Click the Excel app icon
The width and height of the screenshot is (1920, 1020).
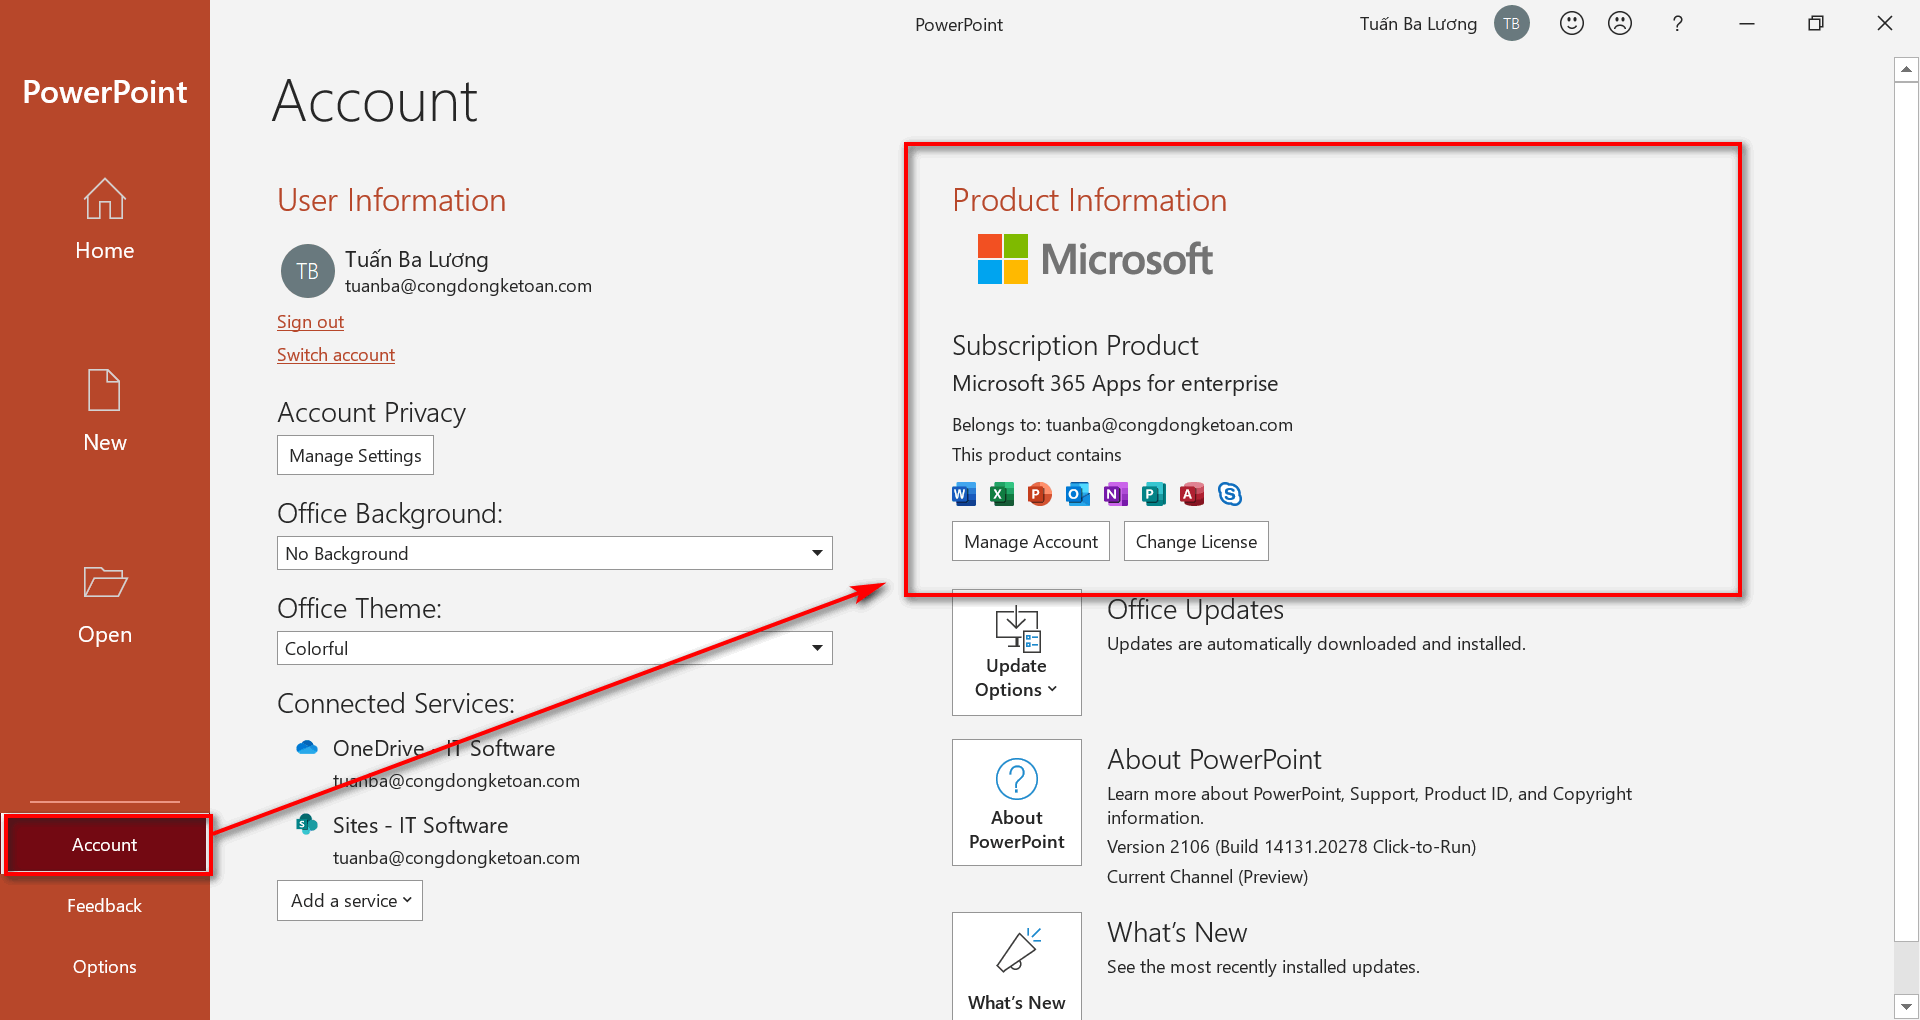tap(1001, 494)
